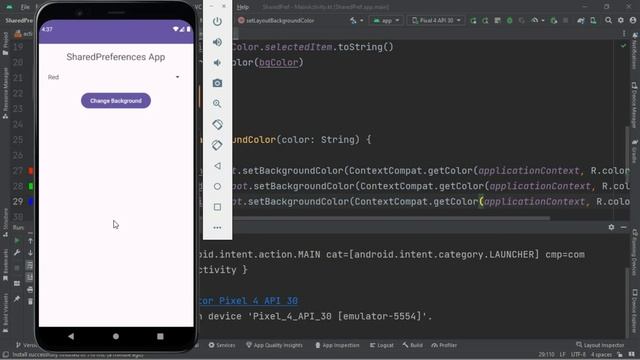Open the Layout Inspector tab

click(600, 345)
